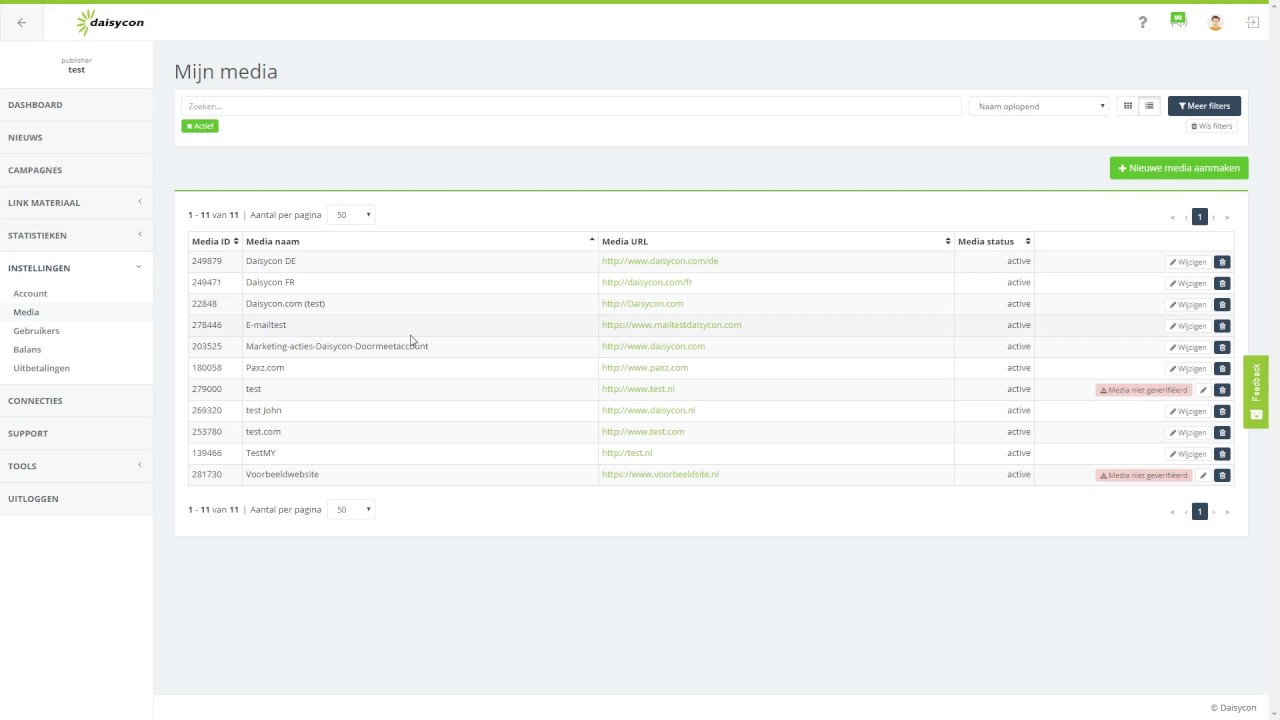Screen dimensions: 1280x720
Task: Open the Daisycon logo homepage
Action: pyautogui.click(x=110, y=21)
